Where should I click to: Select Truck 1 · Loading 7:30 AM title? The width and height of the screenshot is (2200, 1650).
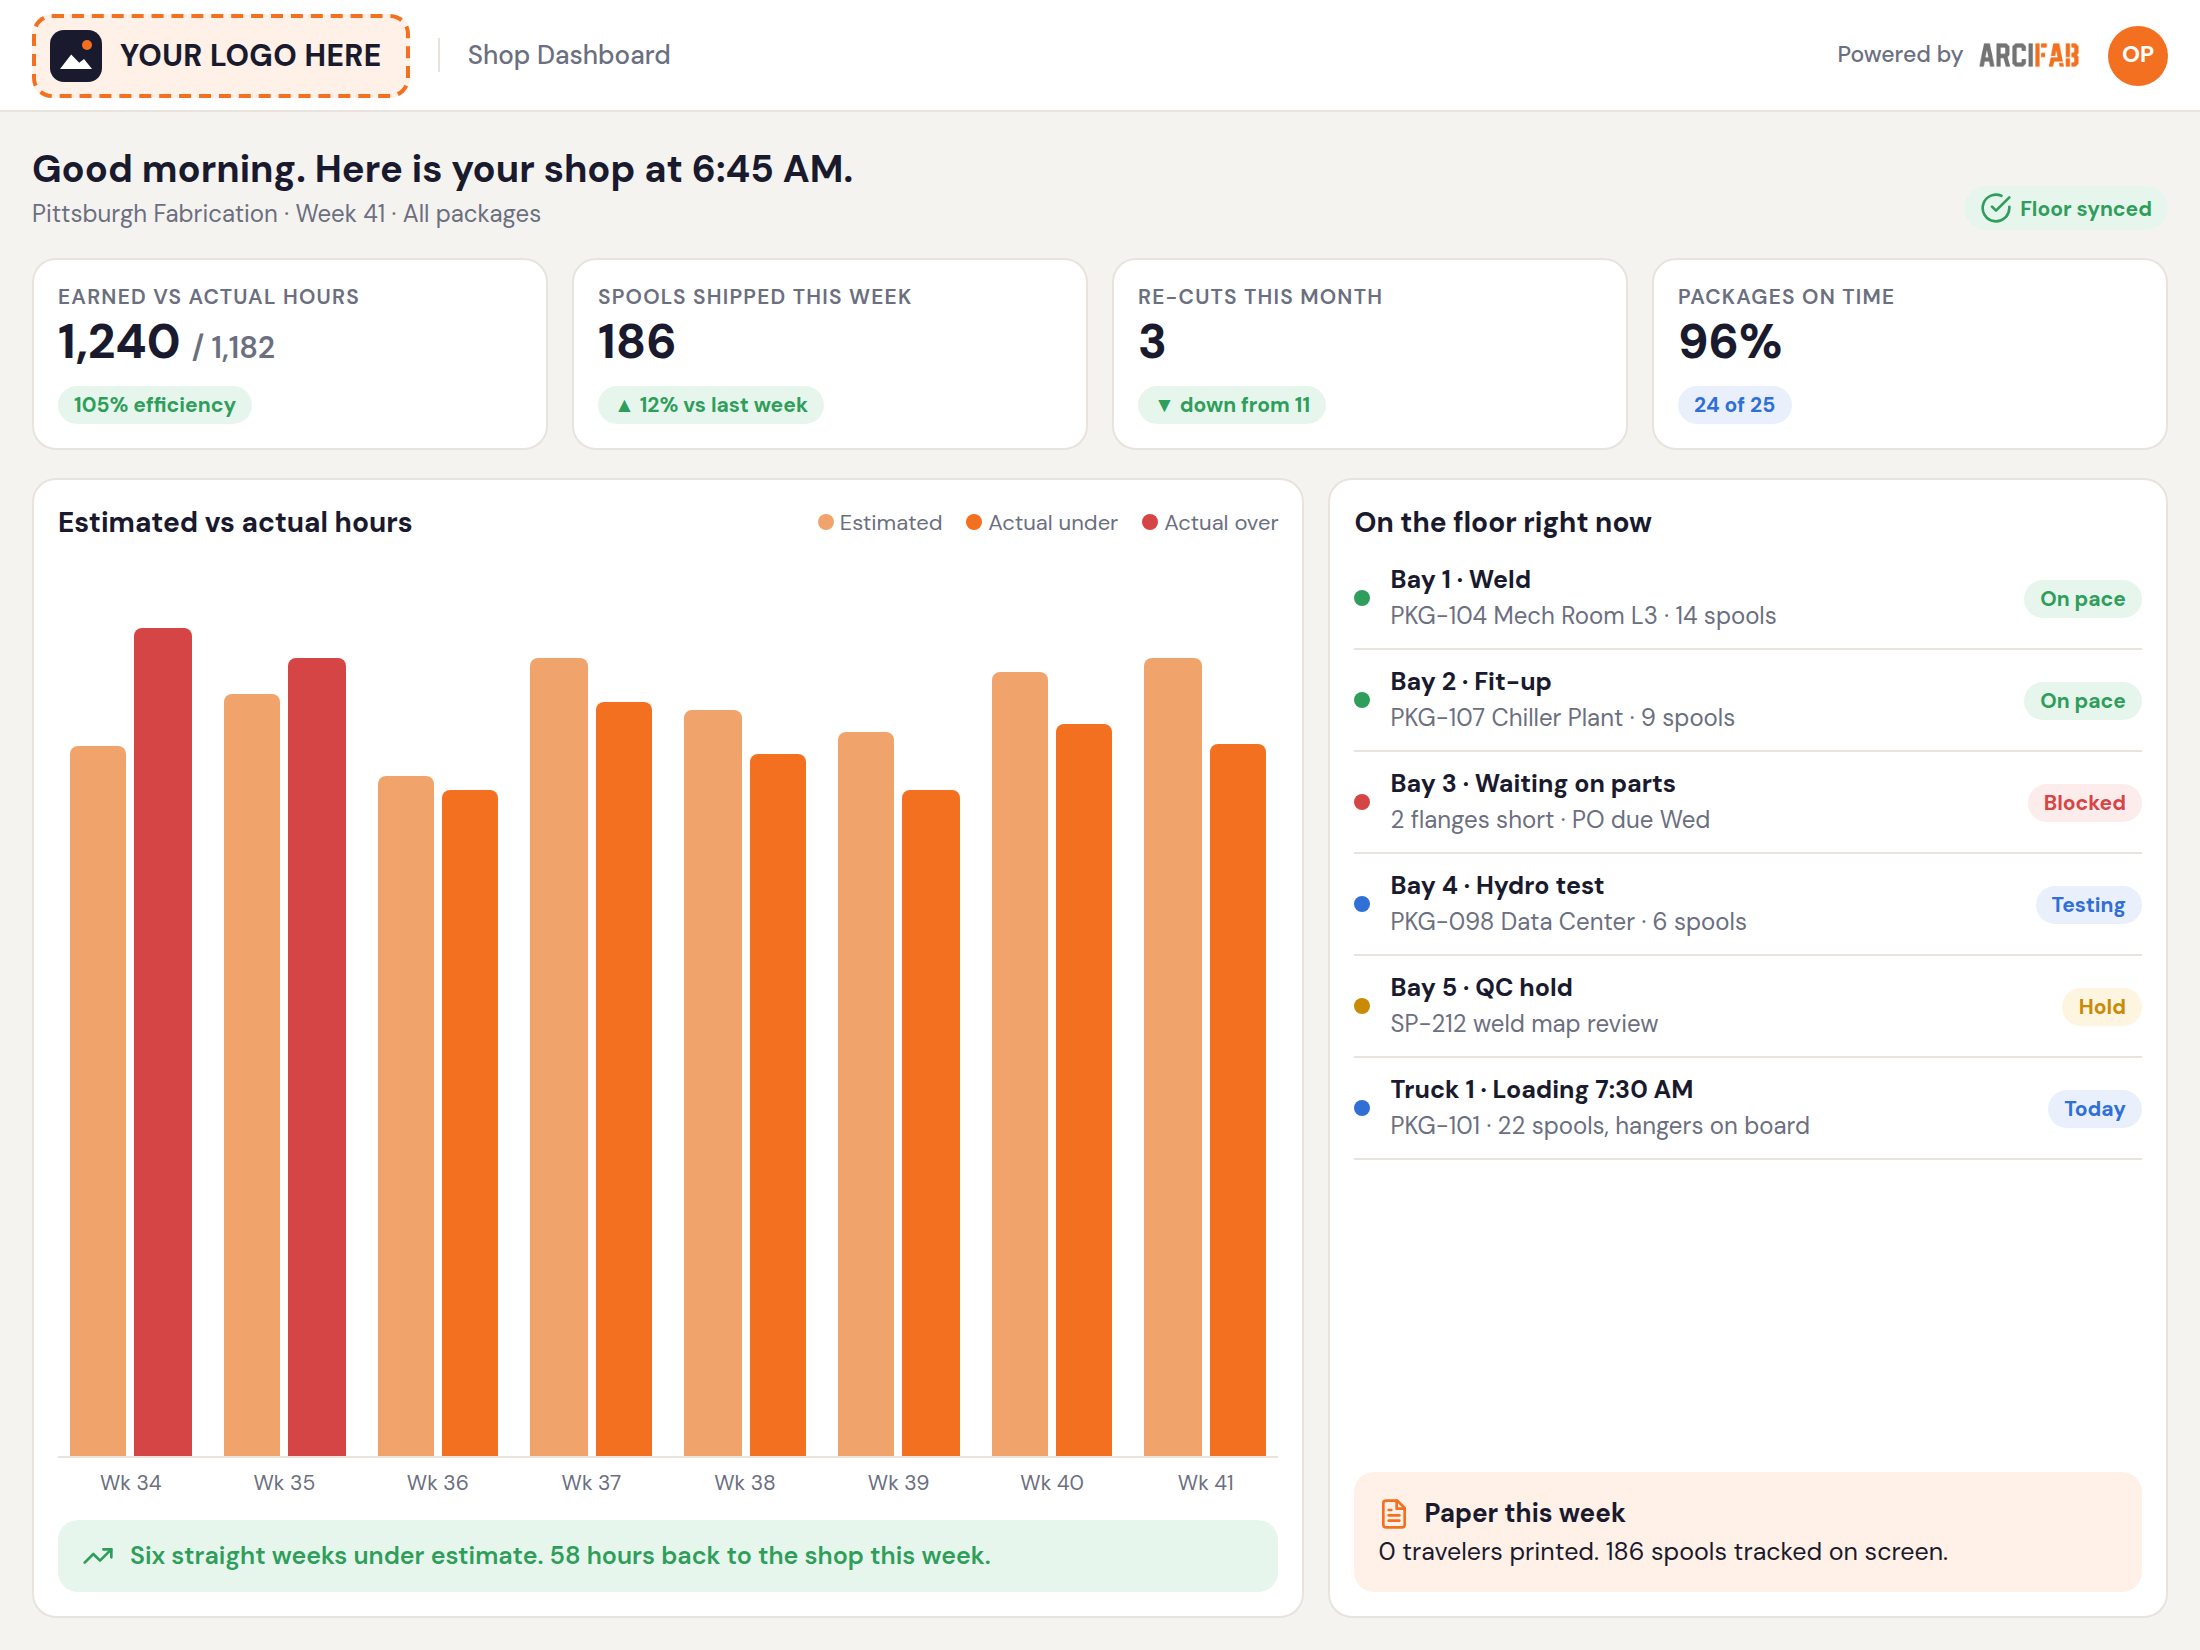click(1542, 1090)
